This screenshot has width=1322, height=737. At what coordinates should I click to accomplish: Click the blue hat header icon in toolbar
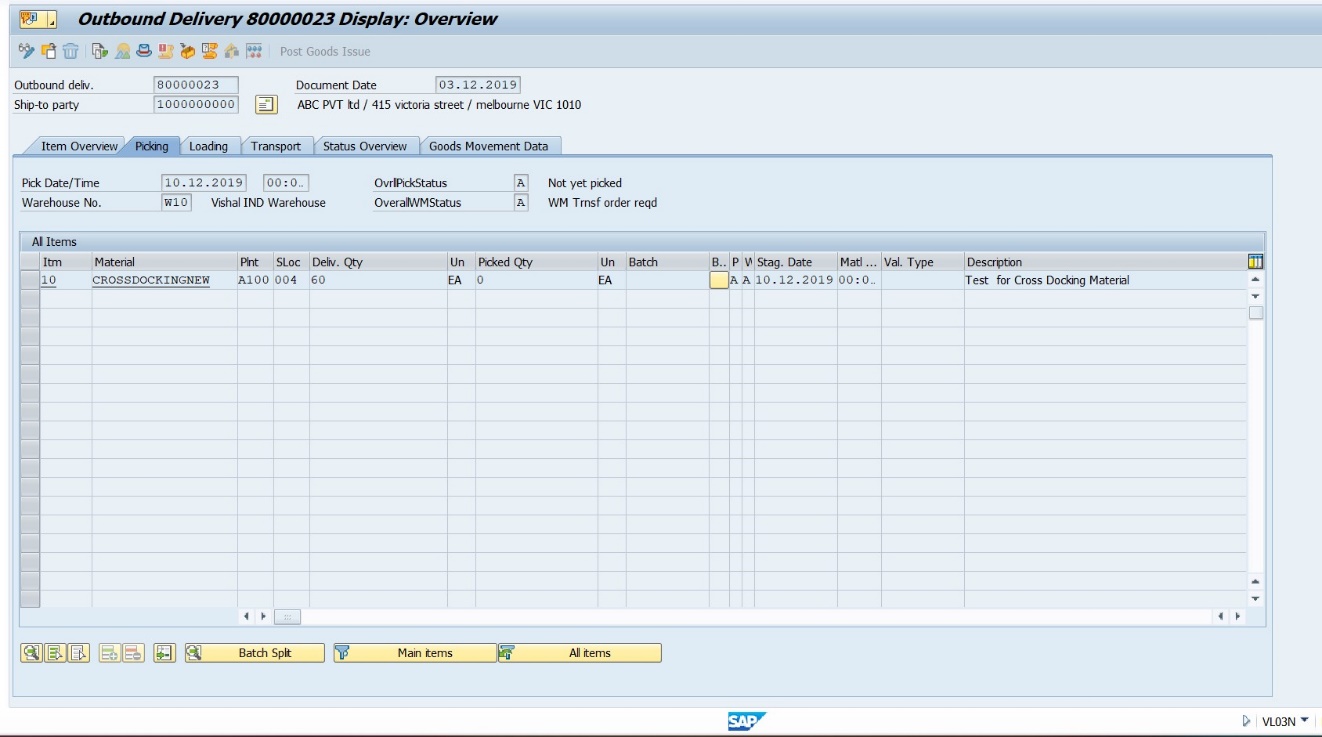(x=144, y=51)
